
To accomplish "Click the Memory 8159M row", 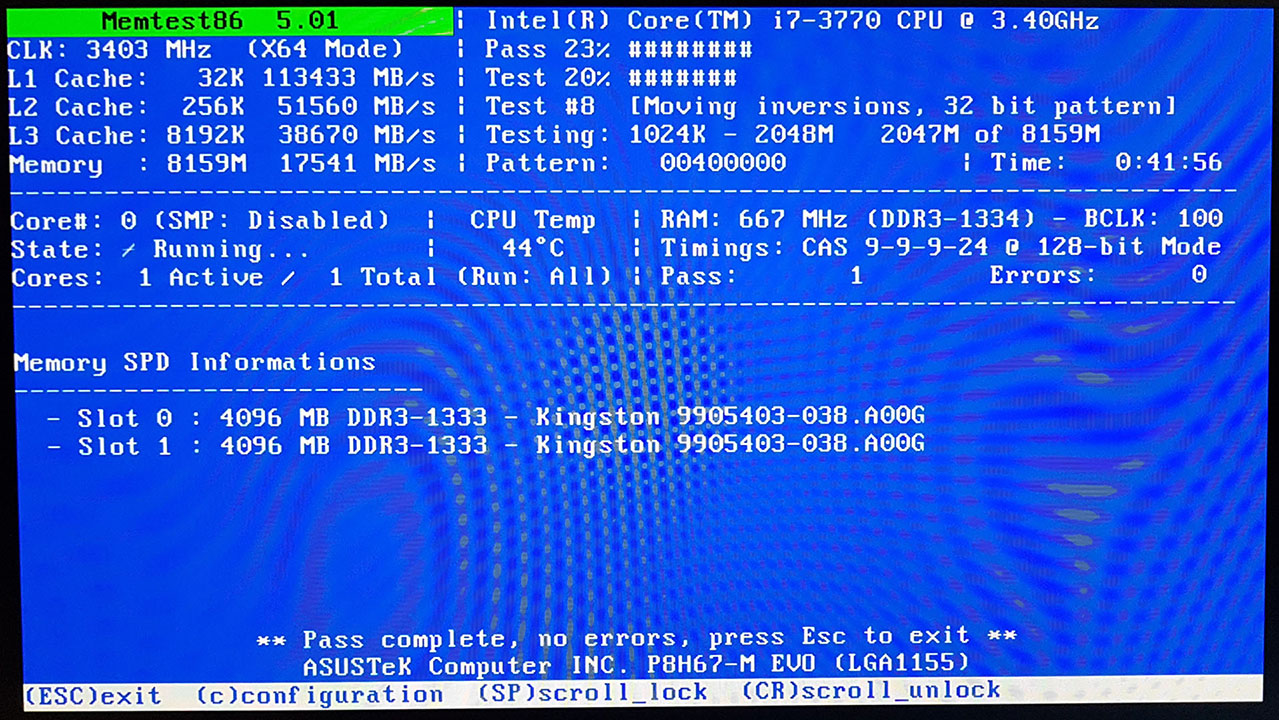I will click(x=222, y=164).
